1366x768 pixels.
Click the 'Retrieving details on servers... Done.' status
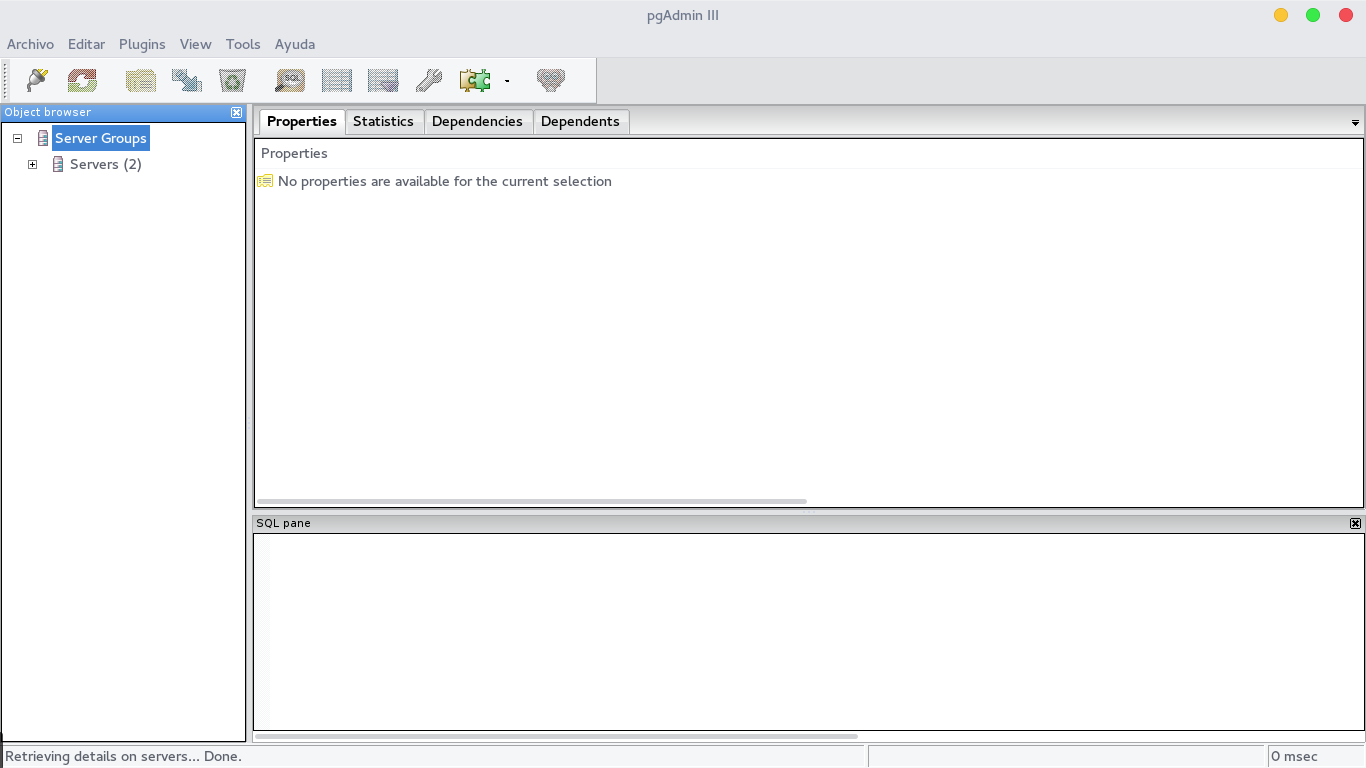(x=124, y=756)
